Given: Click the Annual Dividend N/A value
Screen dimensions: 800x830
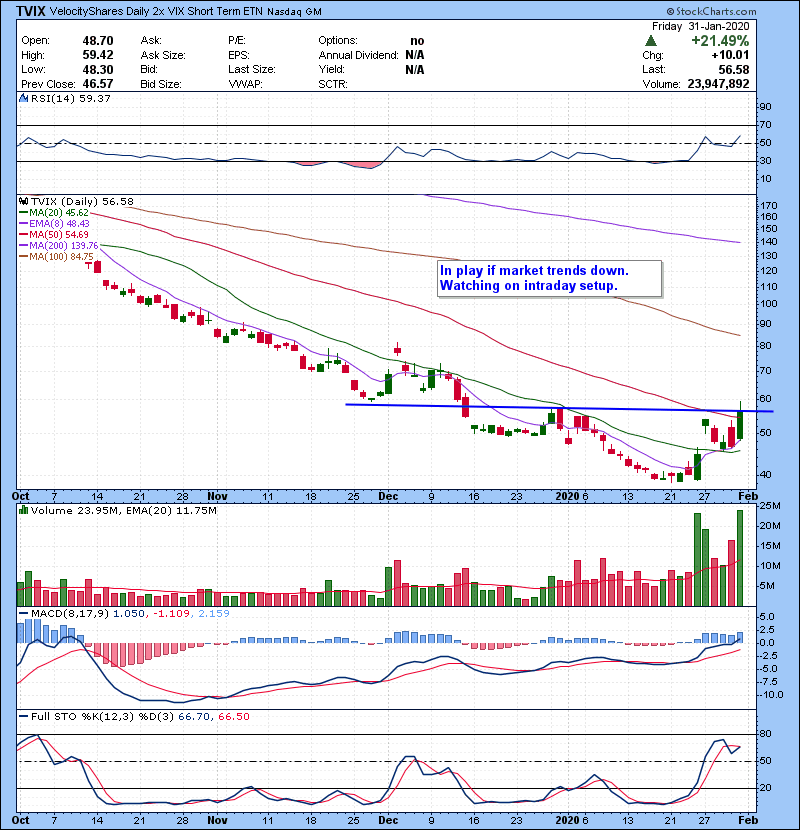Looking at the screenshot, I should 415,55.
